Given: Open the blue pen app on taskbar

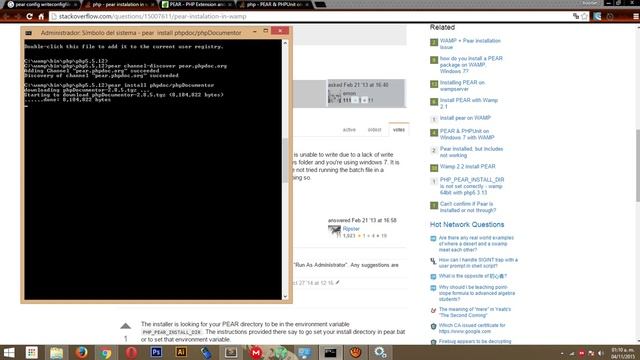Looking at the screenshot, I should (206, 352).
